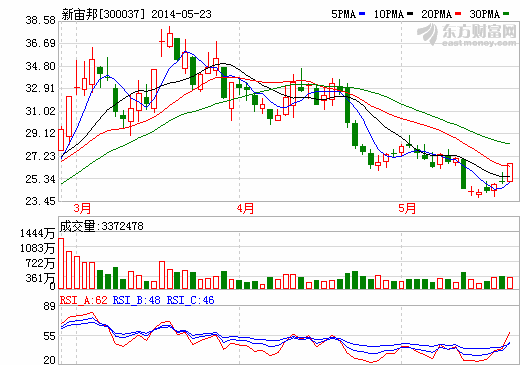The image size is (520, 365).
Task: Click the 36.69 price axis label
Action: click(x=40, y=43)
